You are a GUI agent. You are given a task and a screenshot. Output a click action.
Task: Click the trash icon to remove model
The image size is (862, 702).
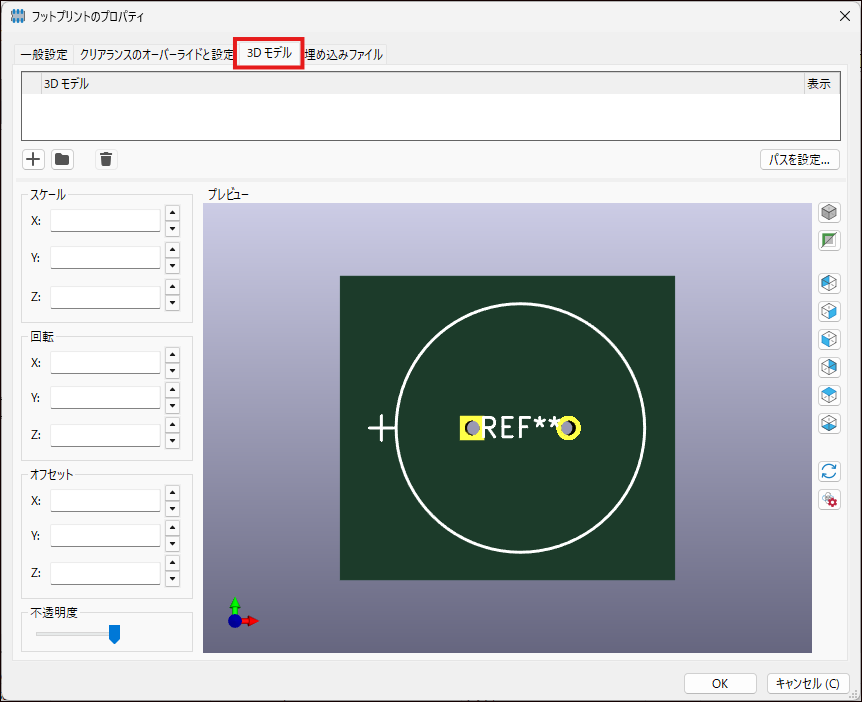106,159
